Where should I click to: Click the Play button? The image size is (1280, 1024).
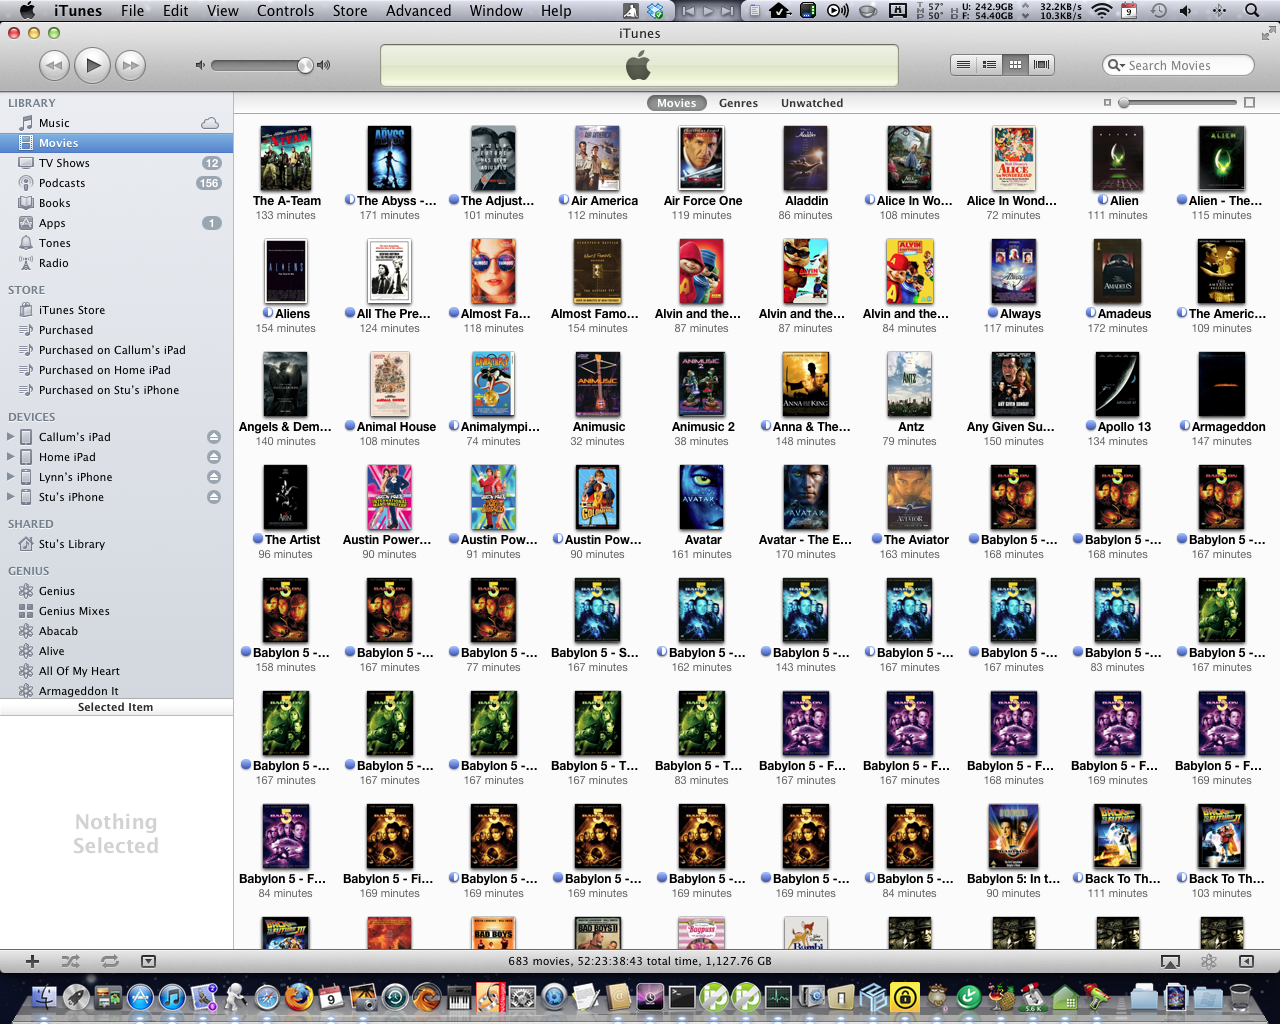click(92, 65)
